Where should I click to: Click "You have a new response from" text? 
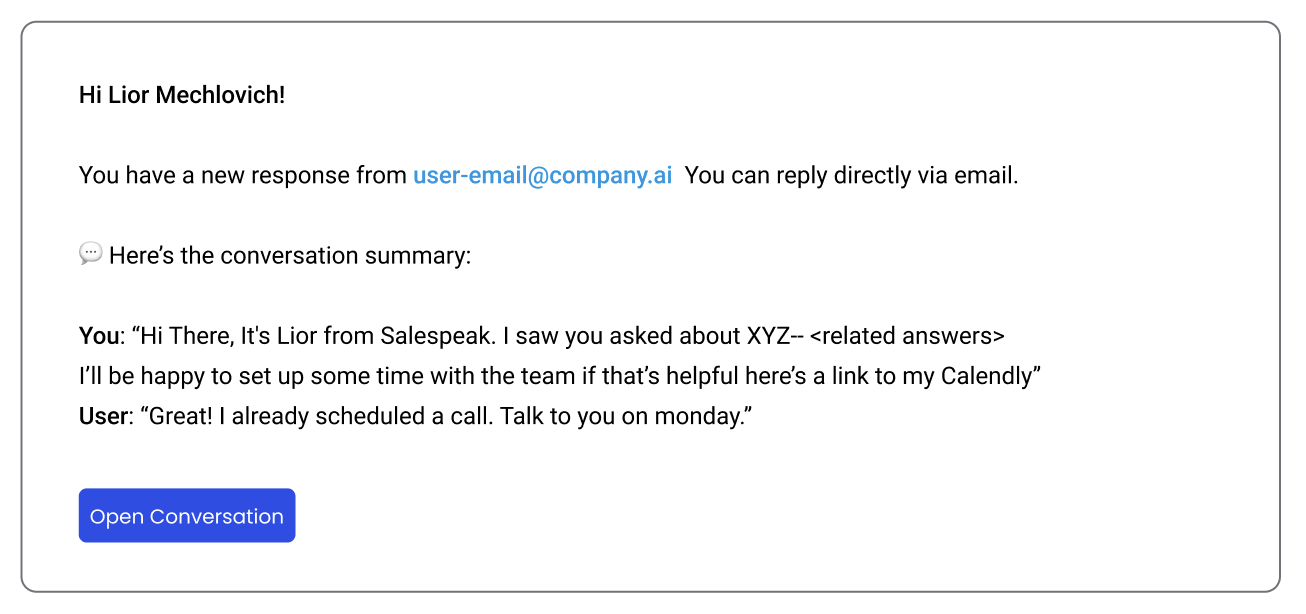pos(243,176)
